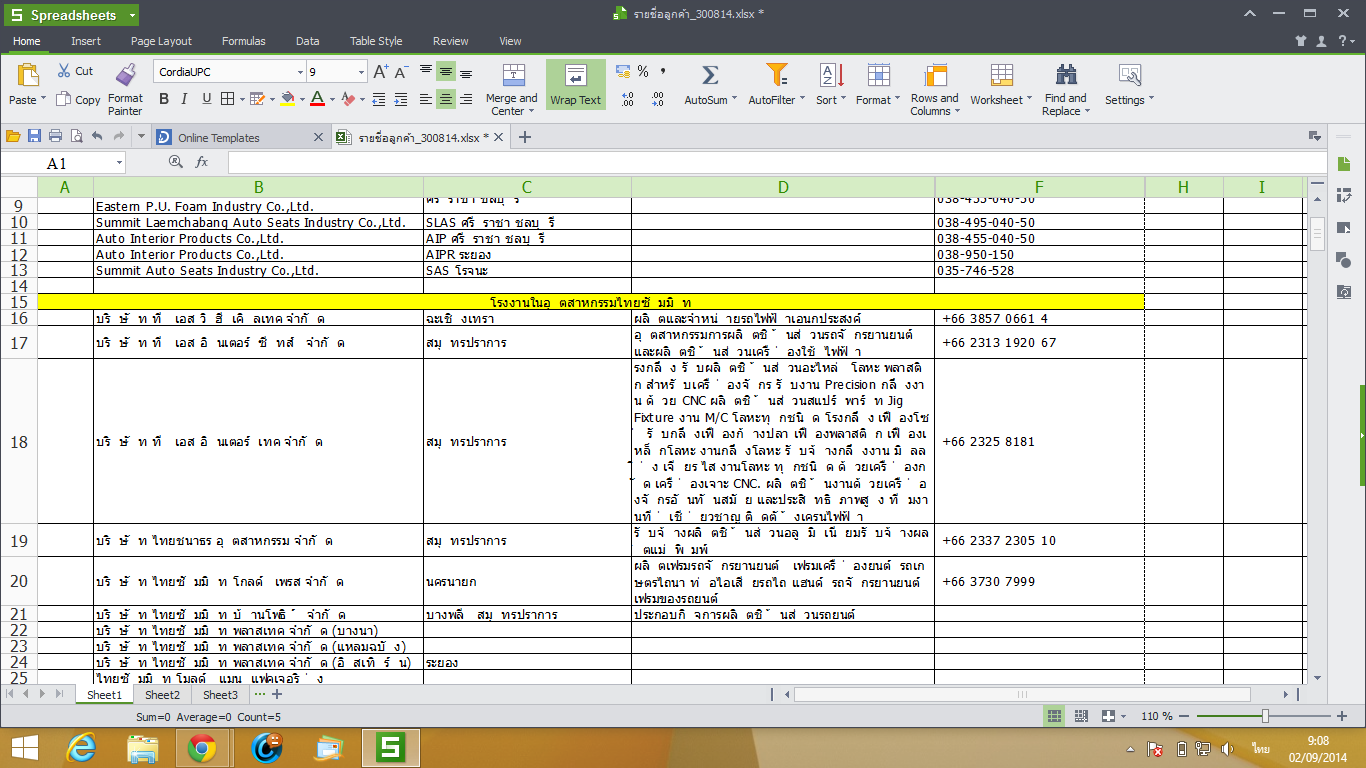This screenshot has height=768, width=1366.
Task: Click the Settings wrench icon
Action: (1130, 75)
